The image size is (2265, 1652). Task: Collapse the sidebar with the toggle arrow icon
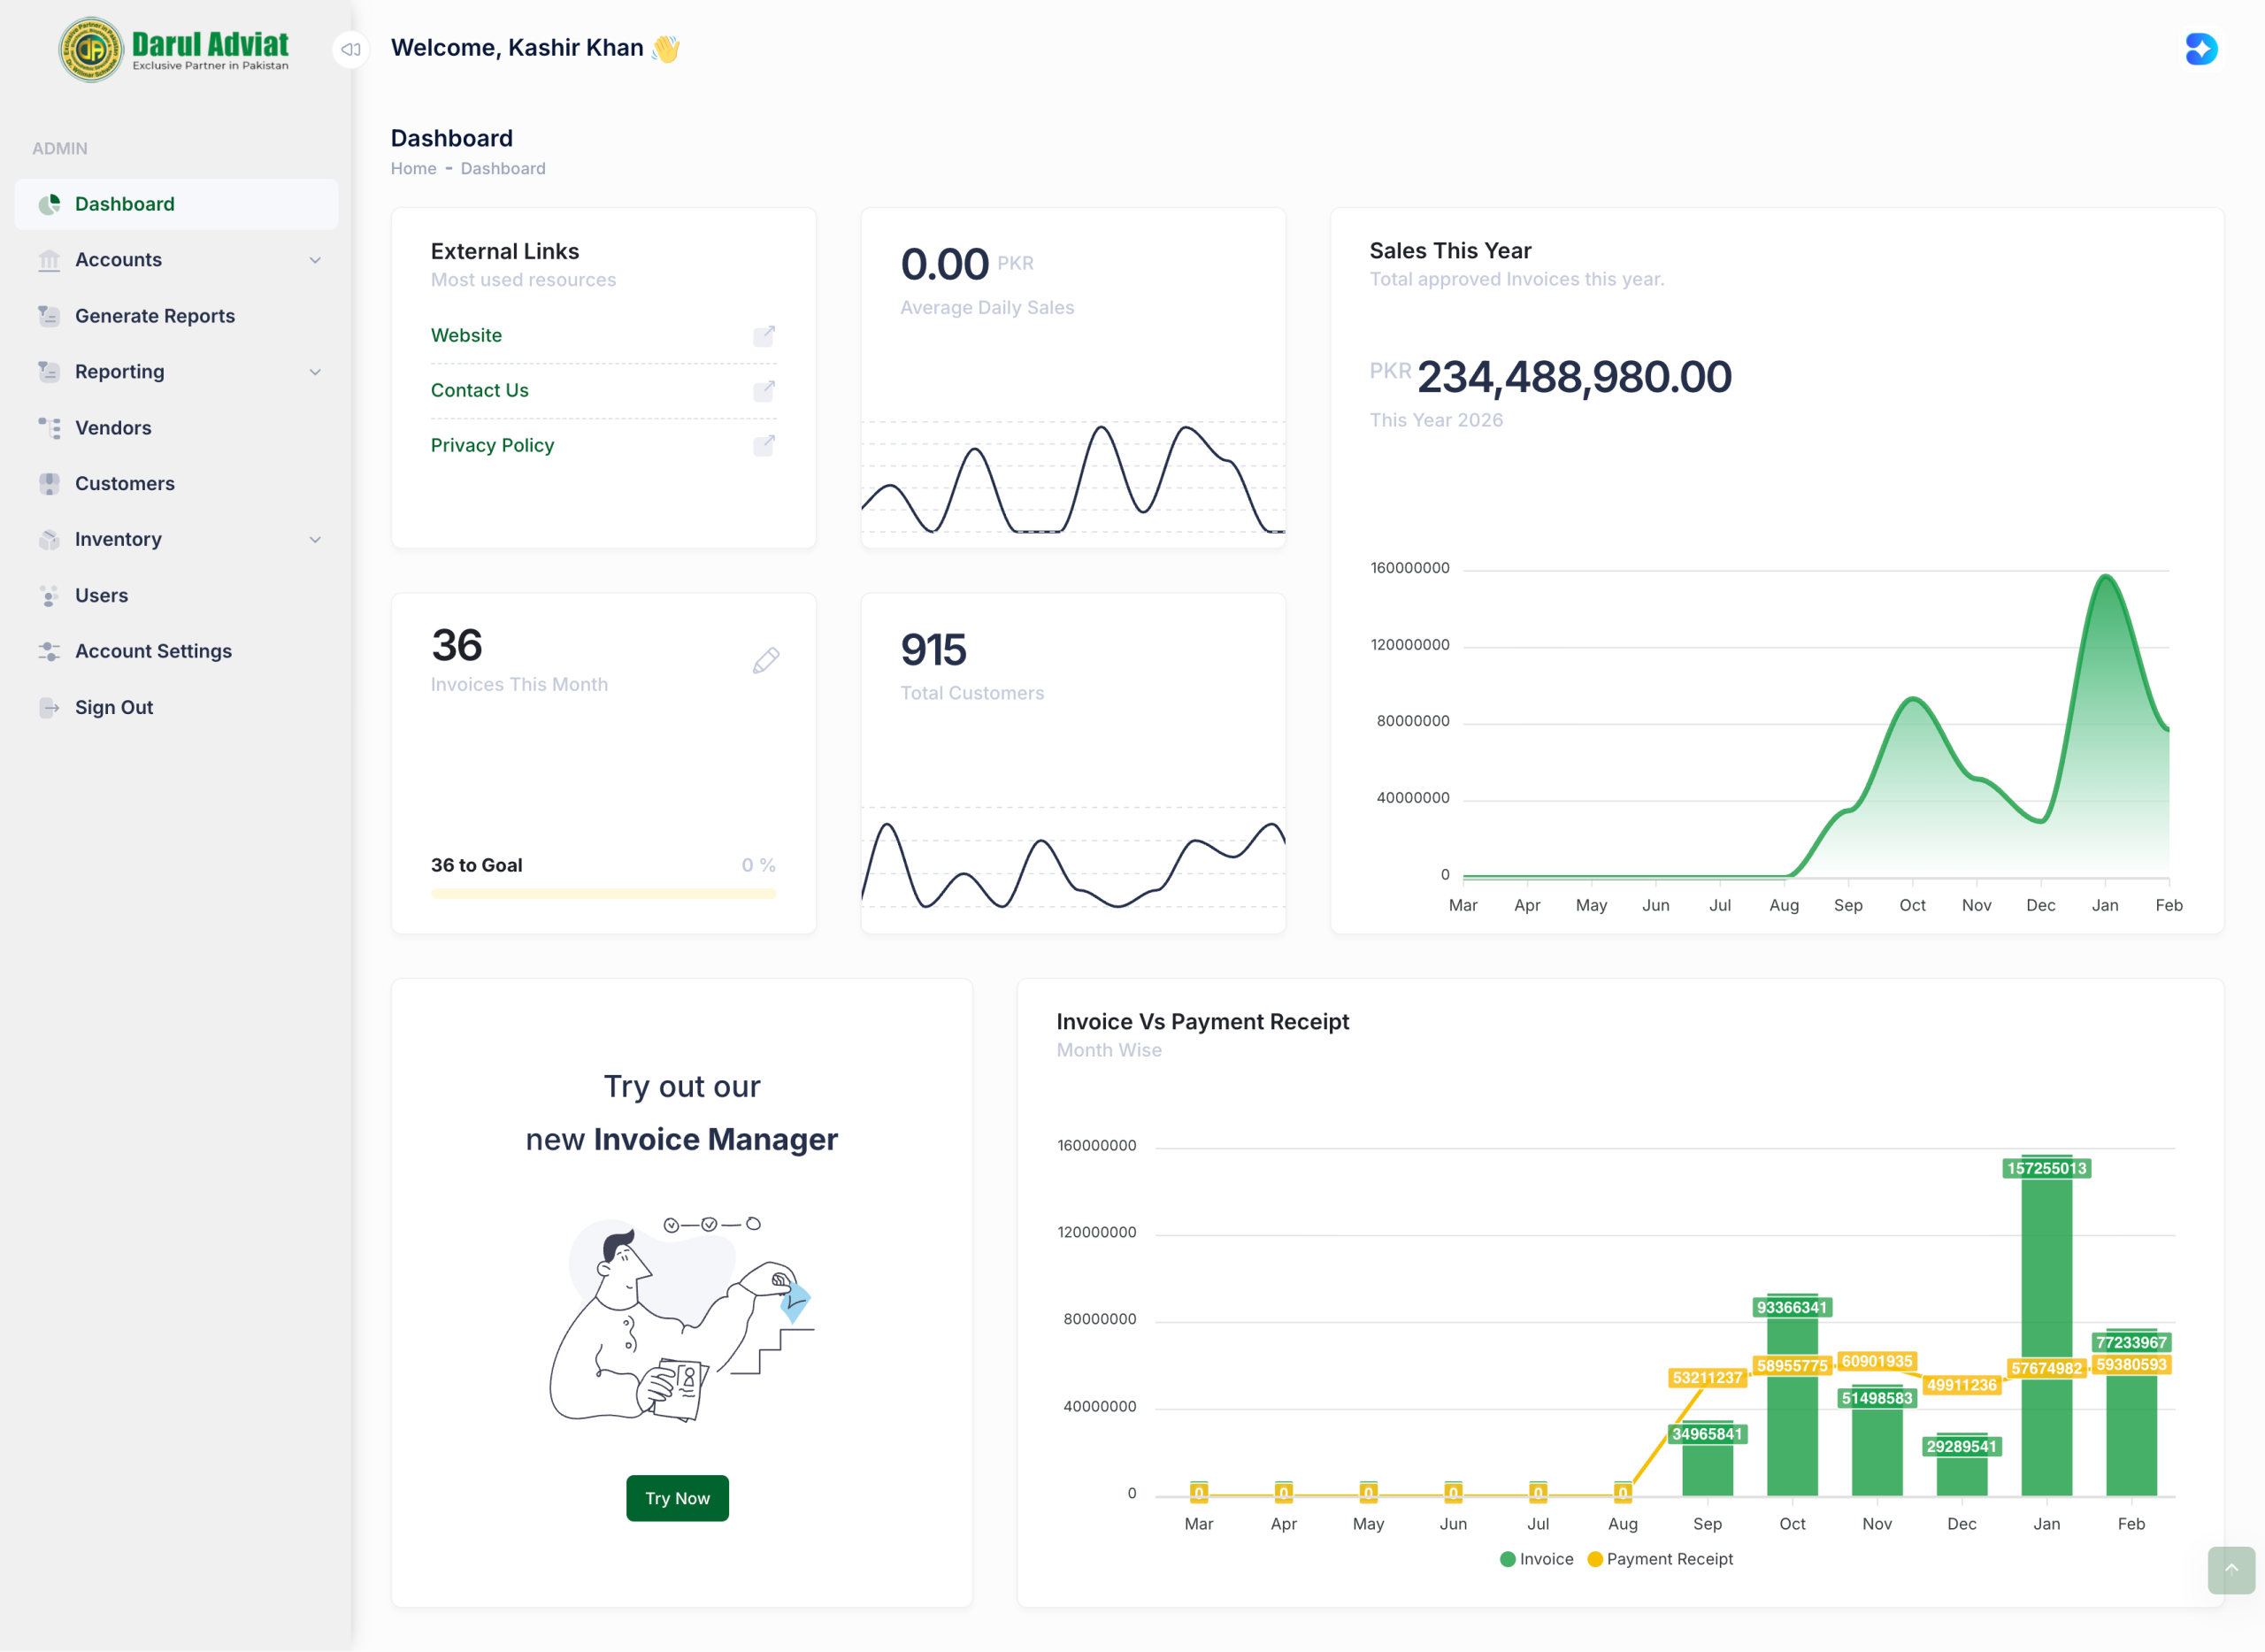(x=350, y=49)
